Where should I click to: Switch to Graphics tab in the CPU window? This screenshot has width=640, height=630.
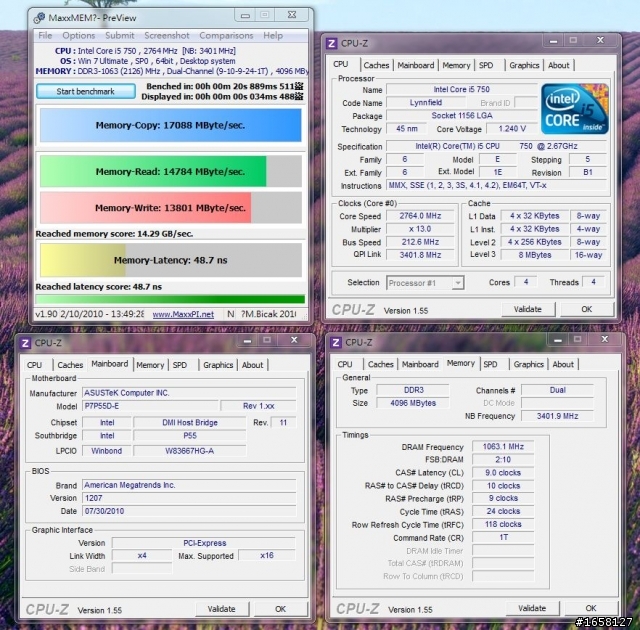[524, 65]
